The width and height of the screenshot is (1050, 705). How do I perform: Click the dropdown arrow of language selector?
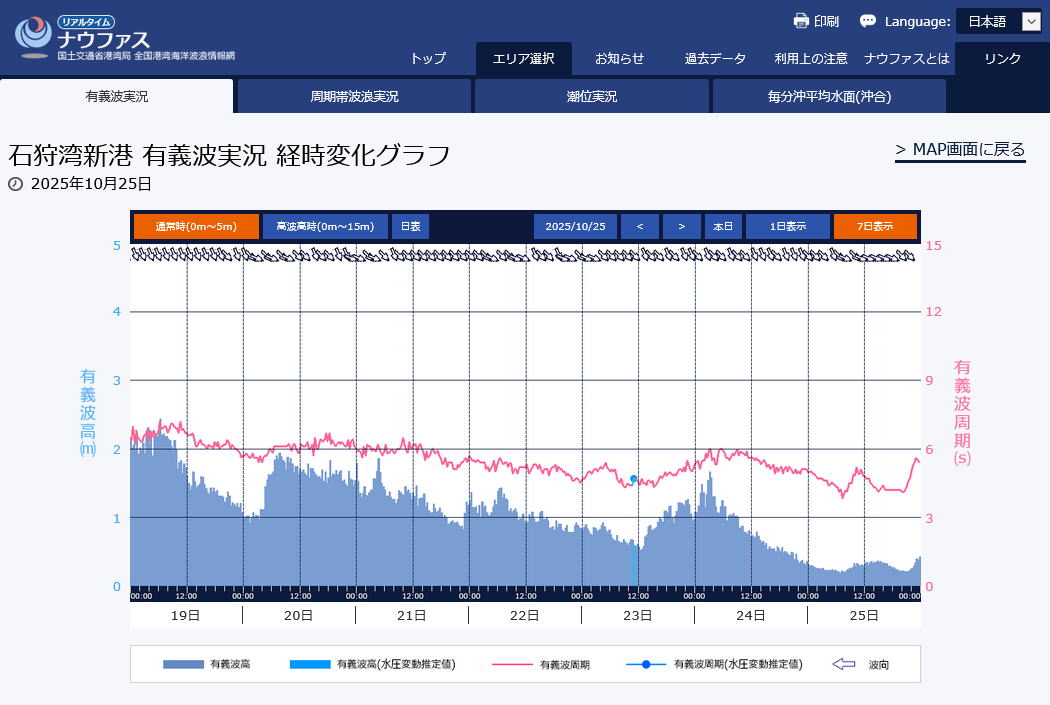(x=1031, y=21)
